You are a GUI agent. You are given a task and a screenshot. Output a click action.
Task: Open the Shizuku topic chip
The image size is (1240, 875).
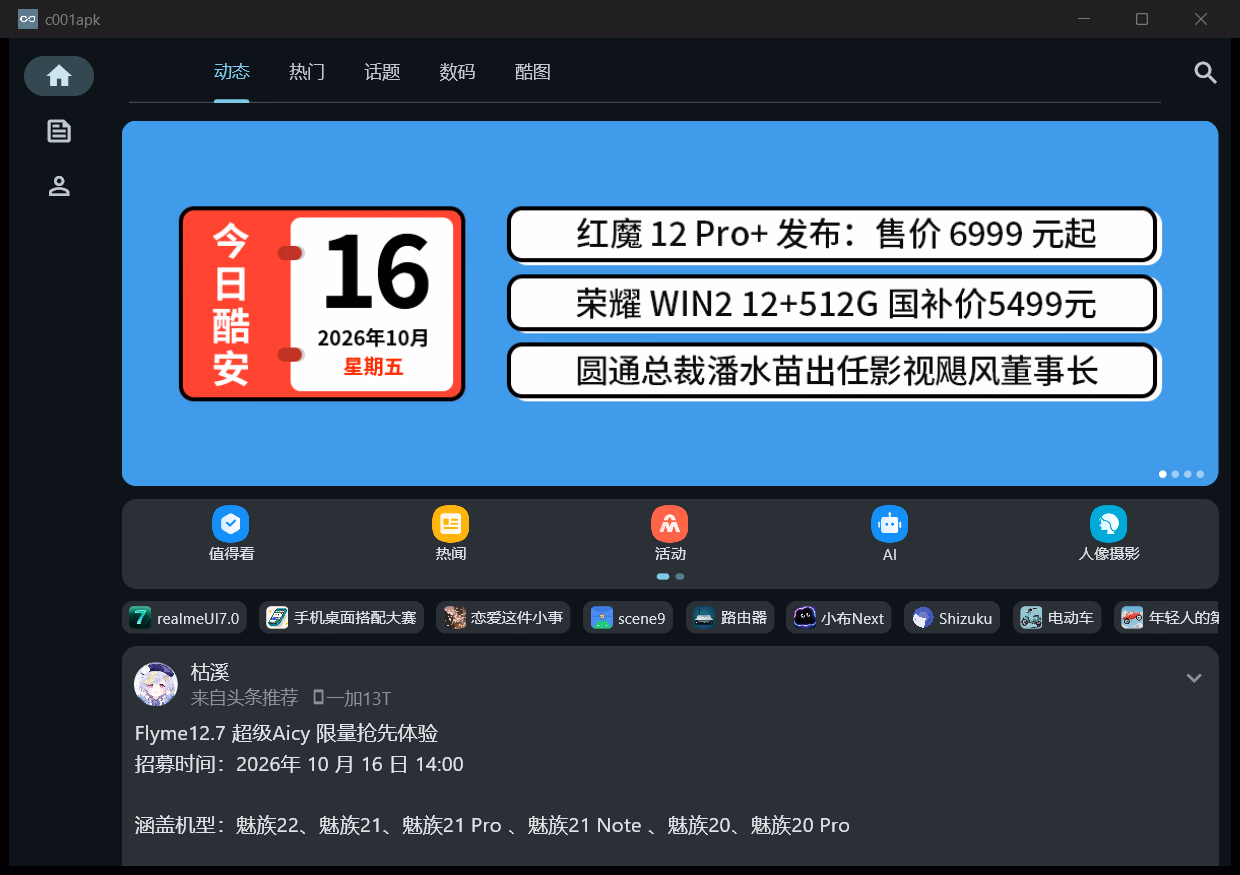pos(952,618)
